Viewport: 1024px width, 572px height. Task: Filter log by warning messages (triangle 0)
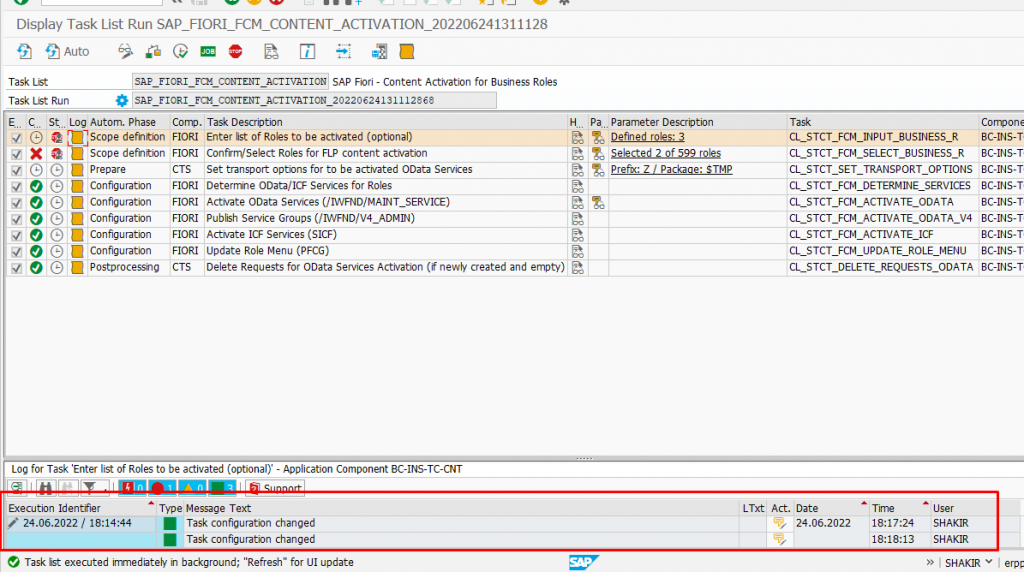[193, 488]
